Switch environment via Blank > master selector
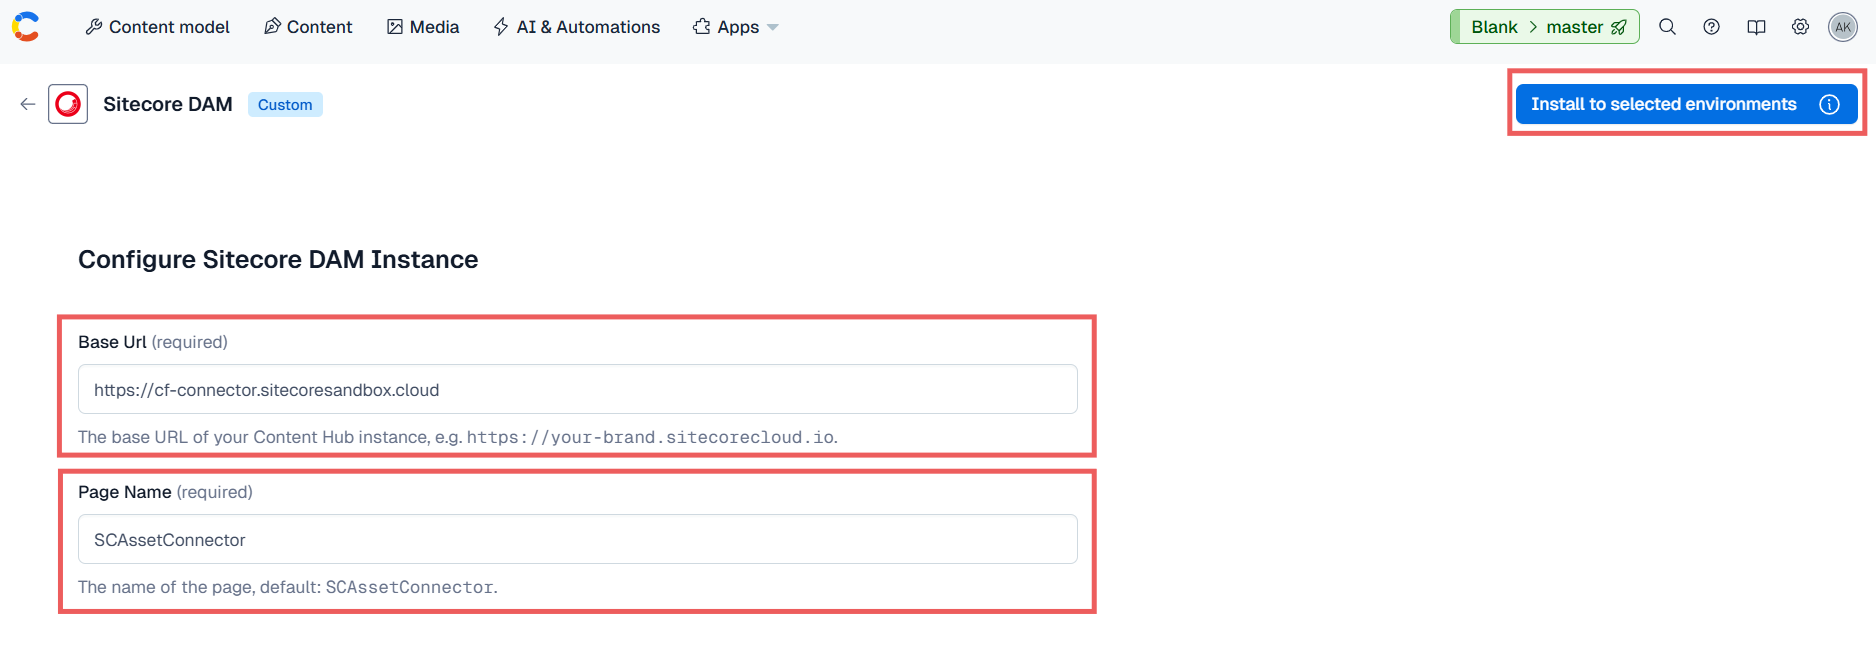 1544,27
